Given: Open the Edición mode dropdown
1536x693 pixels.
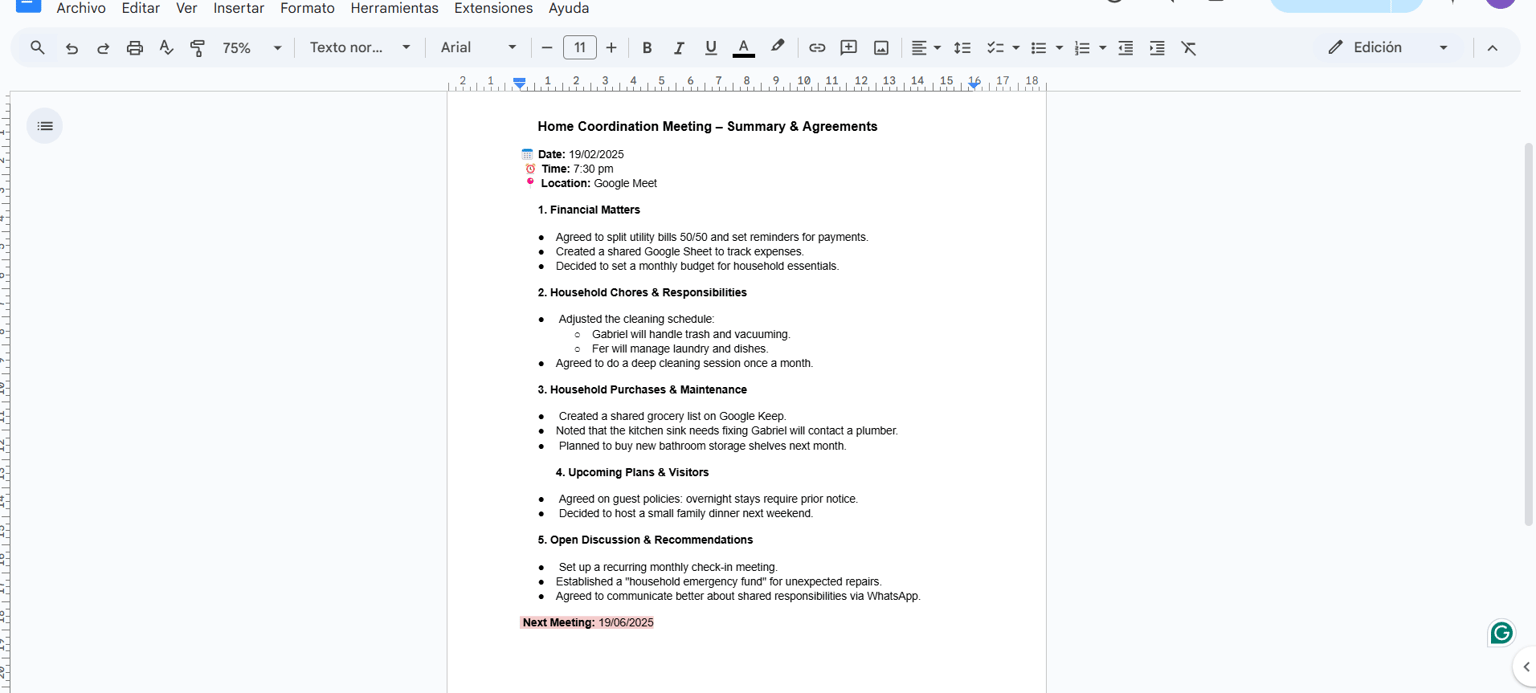Looking at the screenshot, I should pos(1388,48).
